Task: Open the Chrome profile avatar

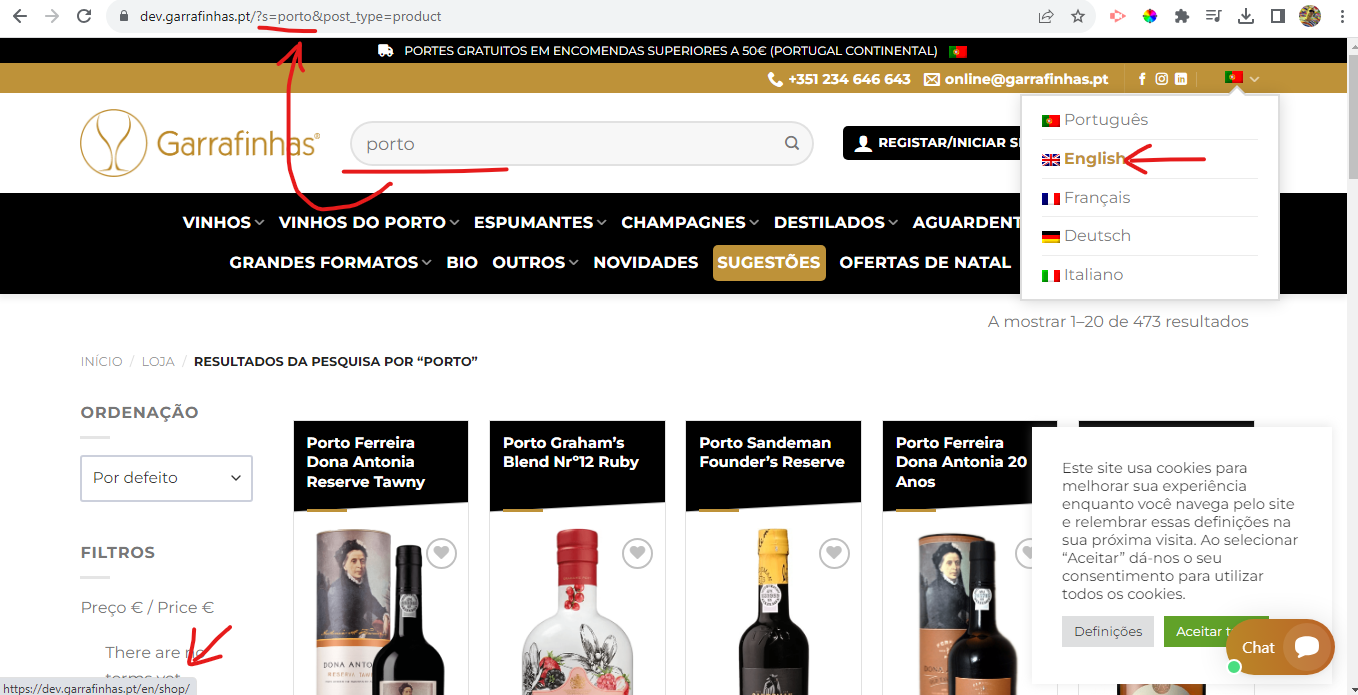Action: coord(1310,16)
